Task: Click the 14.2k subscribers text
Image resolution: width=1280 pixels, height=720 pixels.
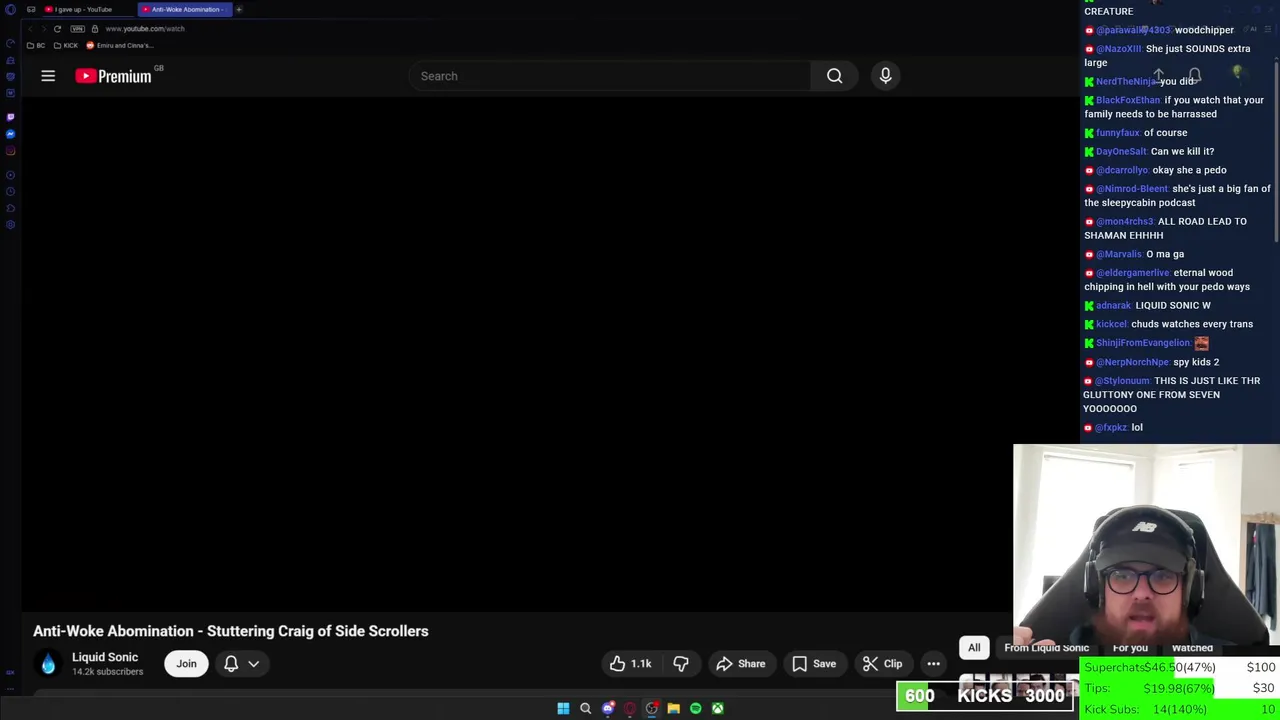Action: (x=107, y=672)
